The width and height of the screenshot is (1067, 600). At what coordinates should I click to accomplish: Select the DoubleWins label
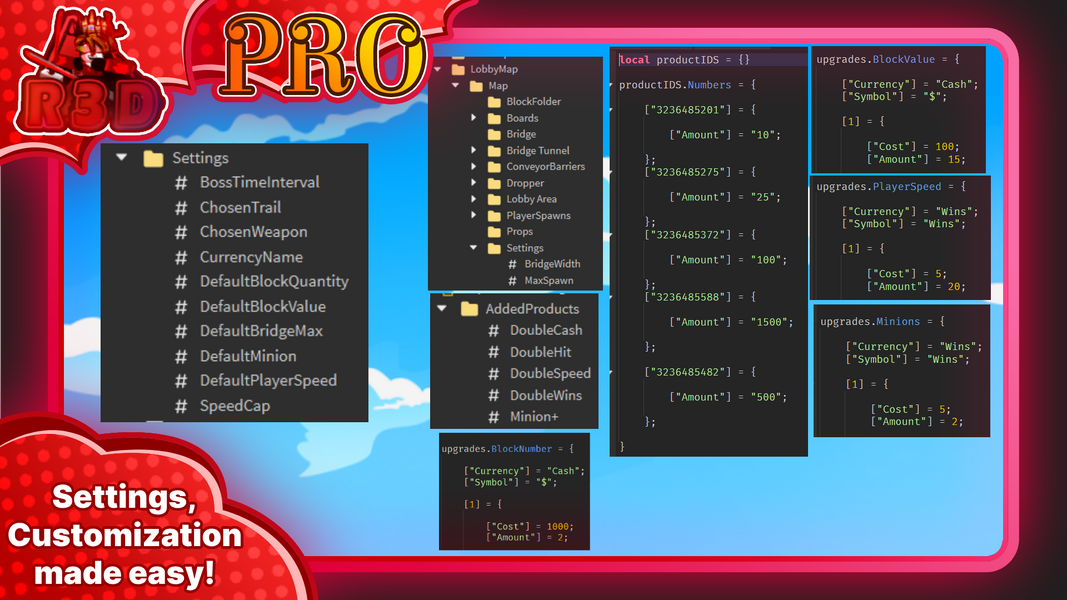tap(546, 395)
